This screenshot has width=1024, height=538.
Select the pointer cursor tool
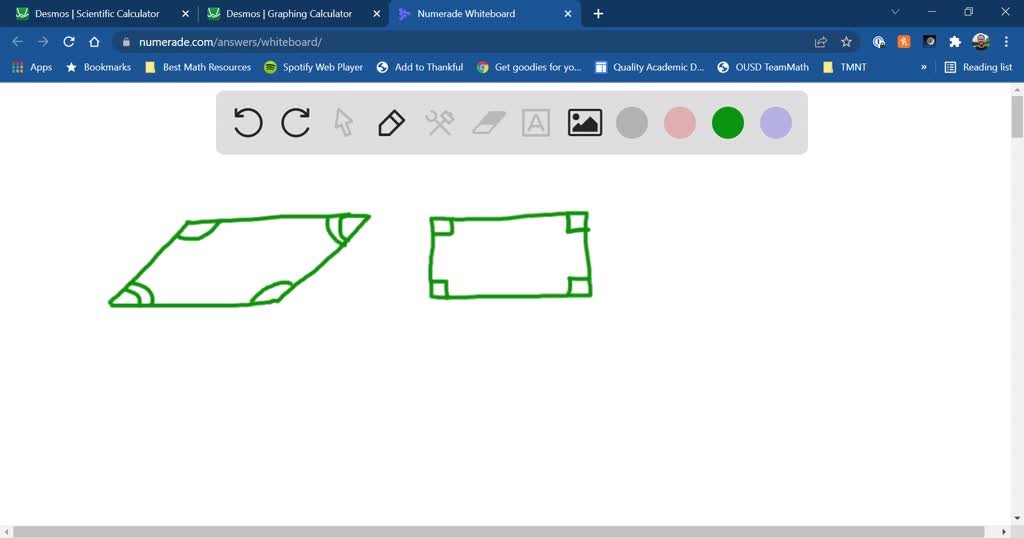[x=344, y=122]
